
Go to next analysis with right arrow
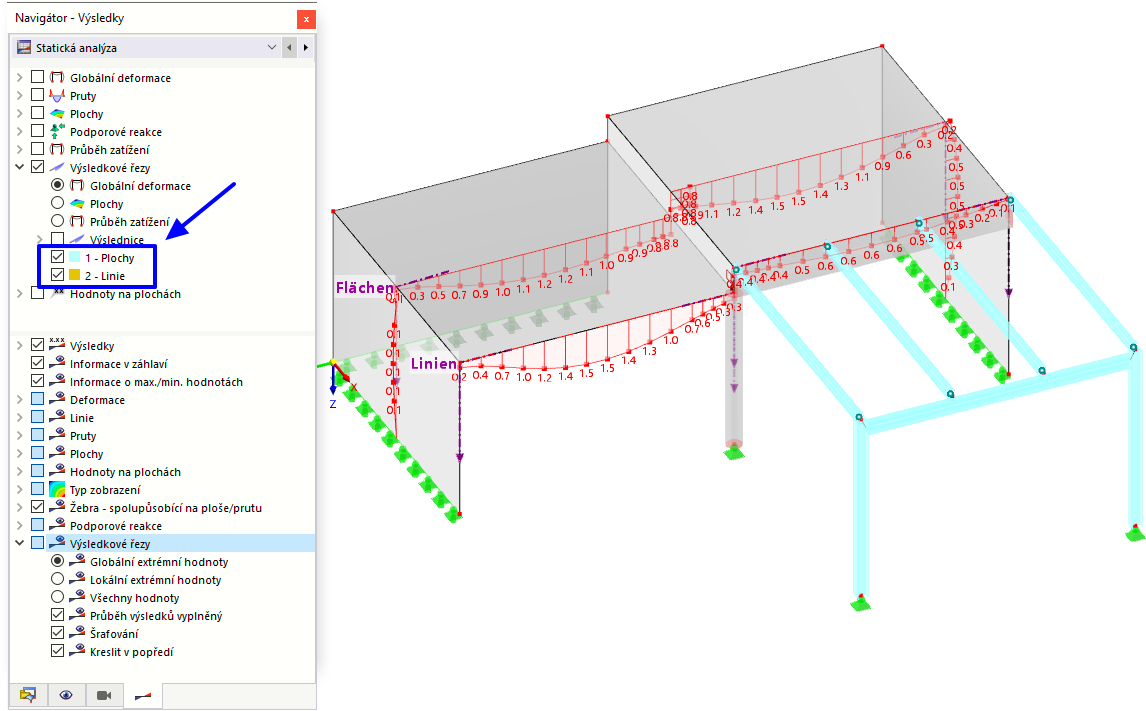click(x=306, y=47)
